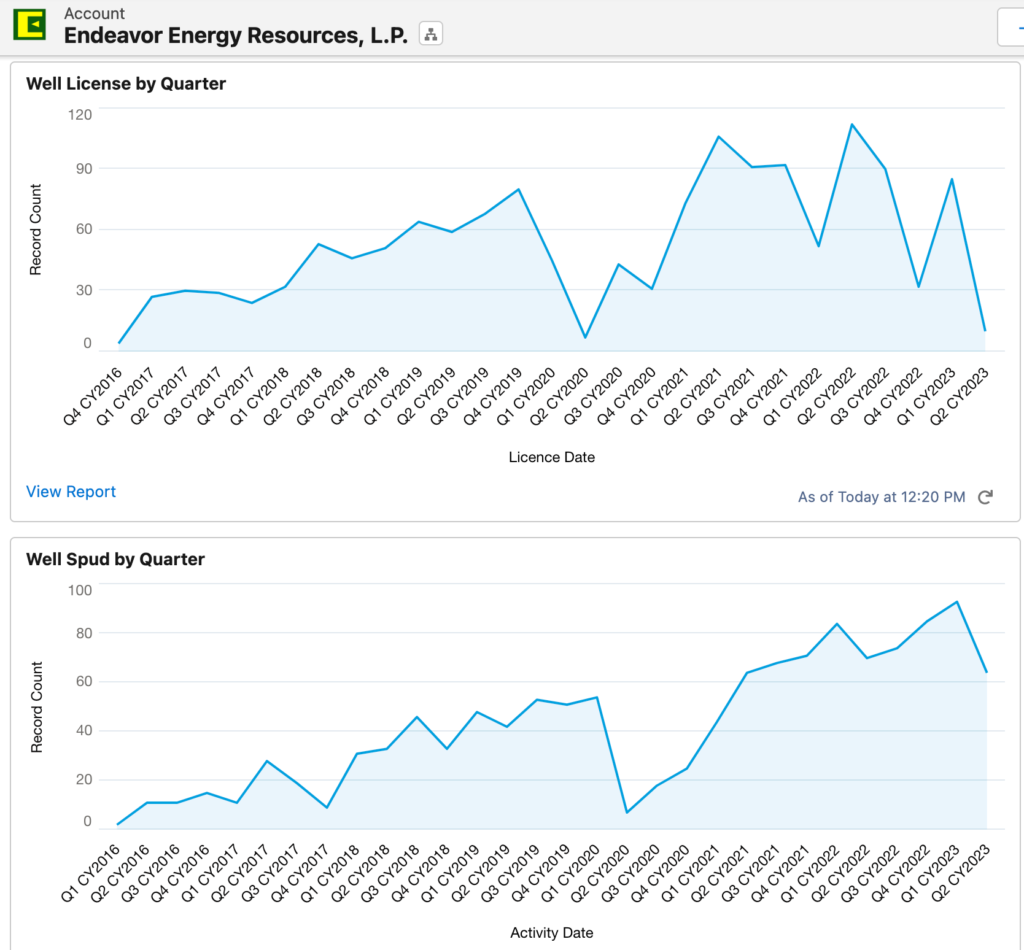The height and width of the screenshot is (950, 1024).
Task: Click 'Q4 CY2016' on the Well License x-axis
Action: pos(93,397)
